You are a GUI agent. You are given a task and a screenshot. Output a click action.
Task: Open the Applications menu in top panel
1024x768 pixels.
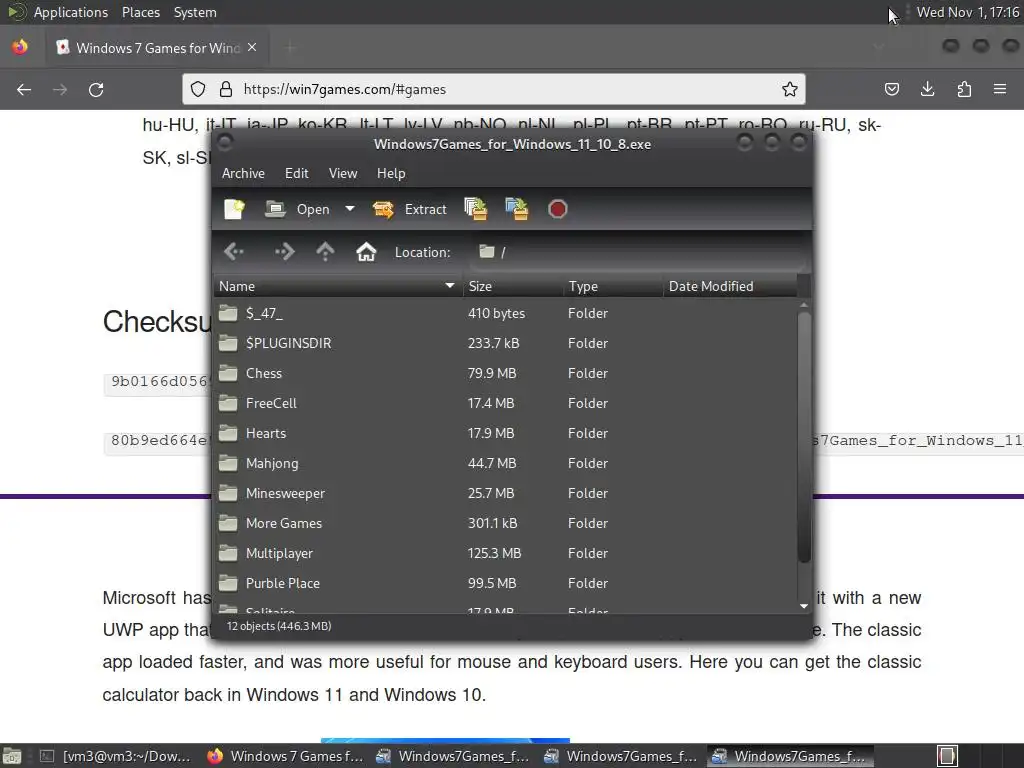[71, 12]
